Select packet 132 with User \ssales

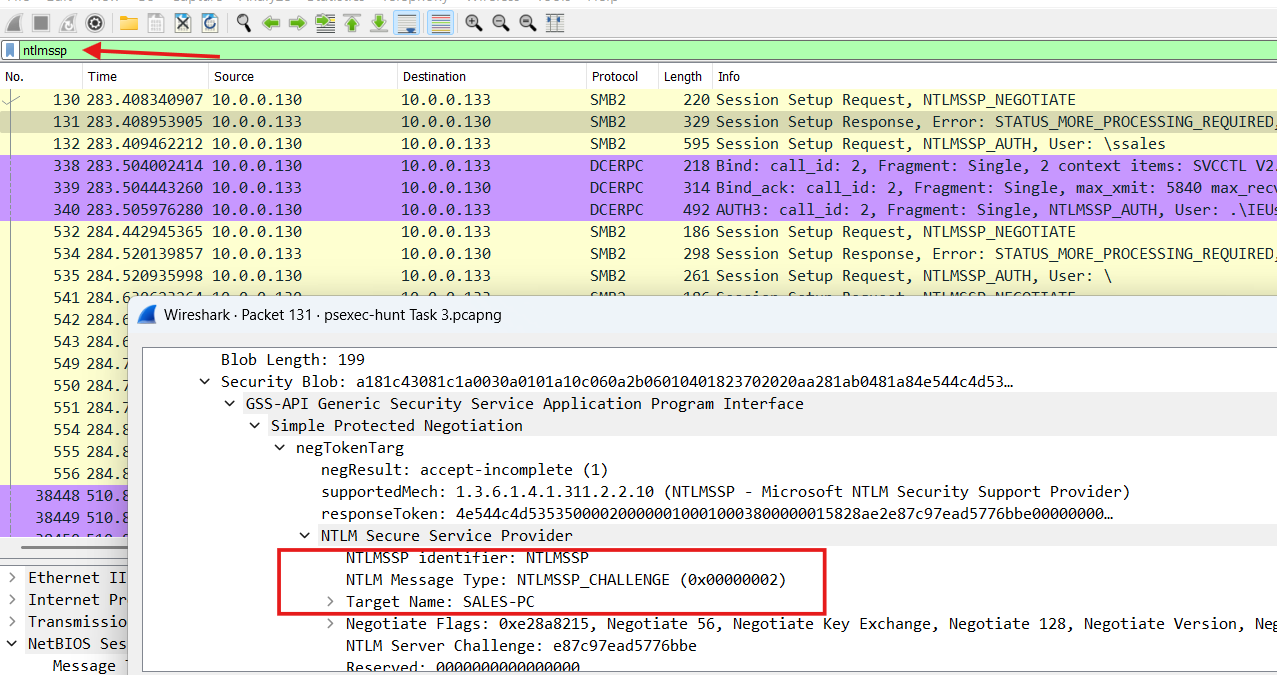638,144
